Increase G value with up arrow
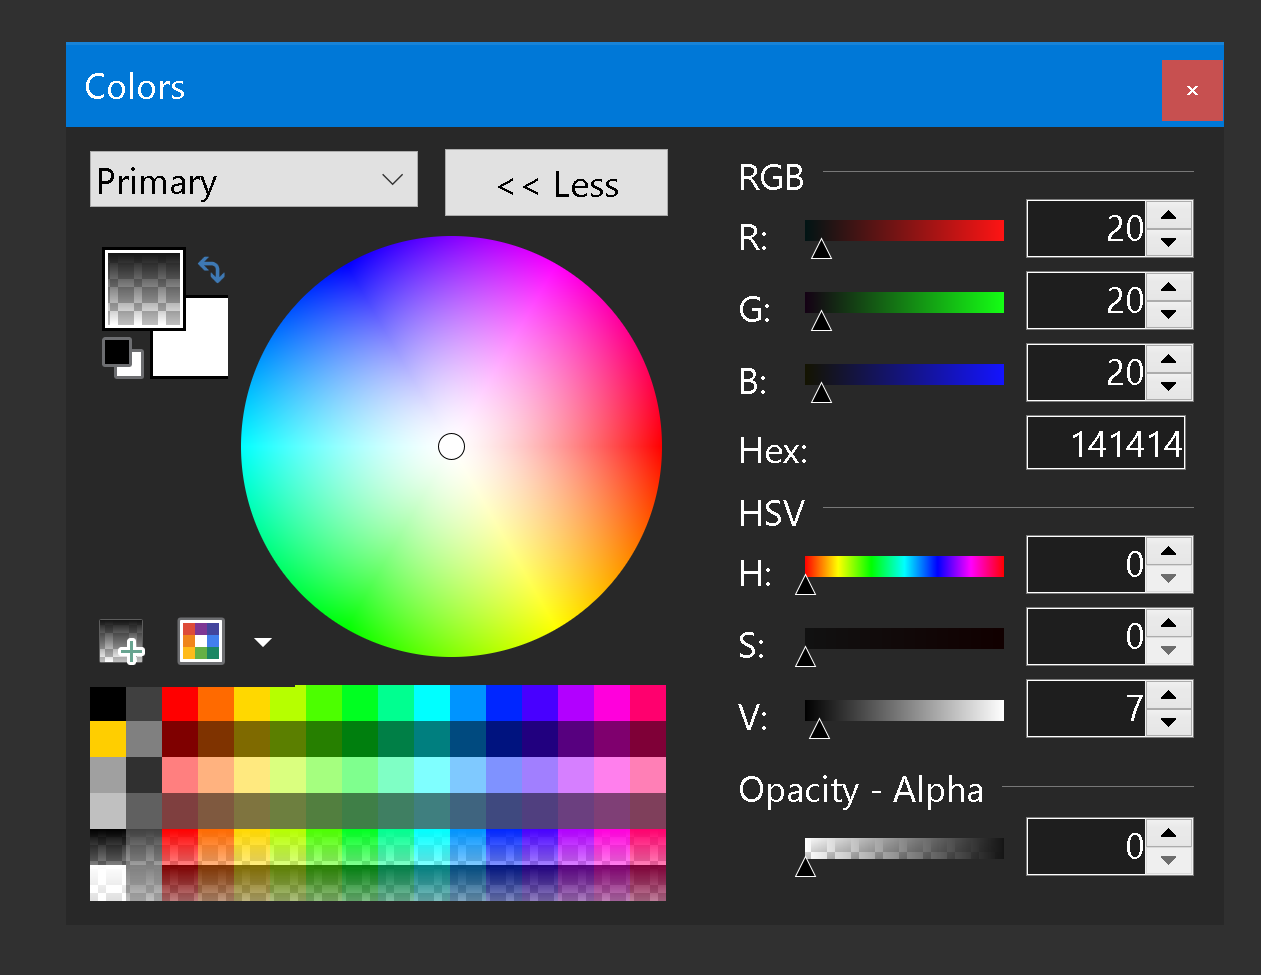Image resolution: width=1261 pixels, height=975 pixels. 1169,287
